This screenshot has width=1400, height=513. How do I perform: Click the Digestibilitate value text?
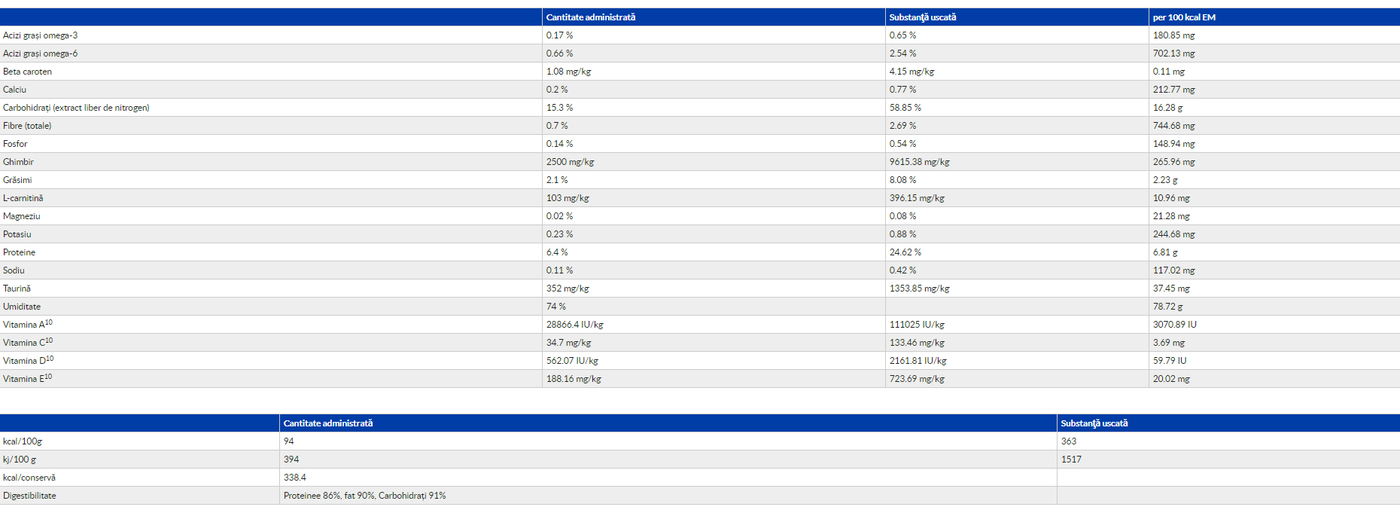[x=364, y=495]
